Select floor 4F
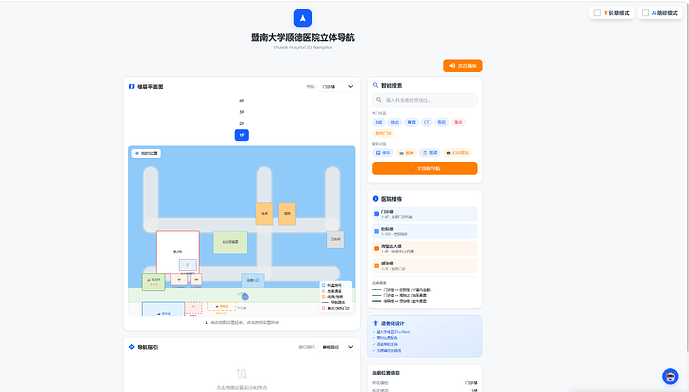 click(242, 101)
